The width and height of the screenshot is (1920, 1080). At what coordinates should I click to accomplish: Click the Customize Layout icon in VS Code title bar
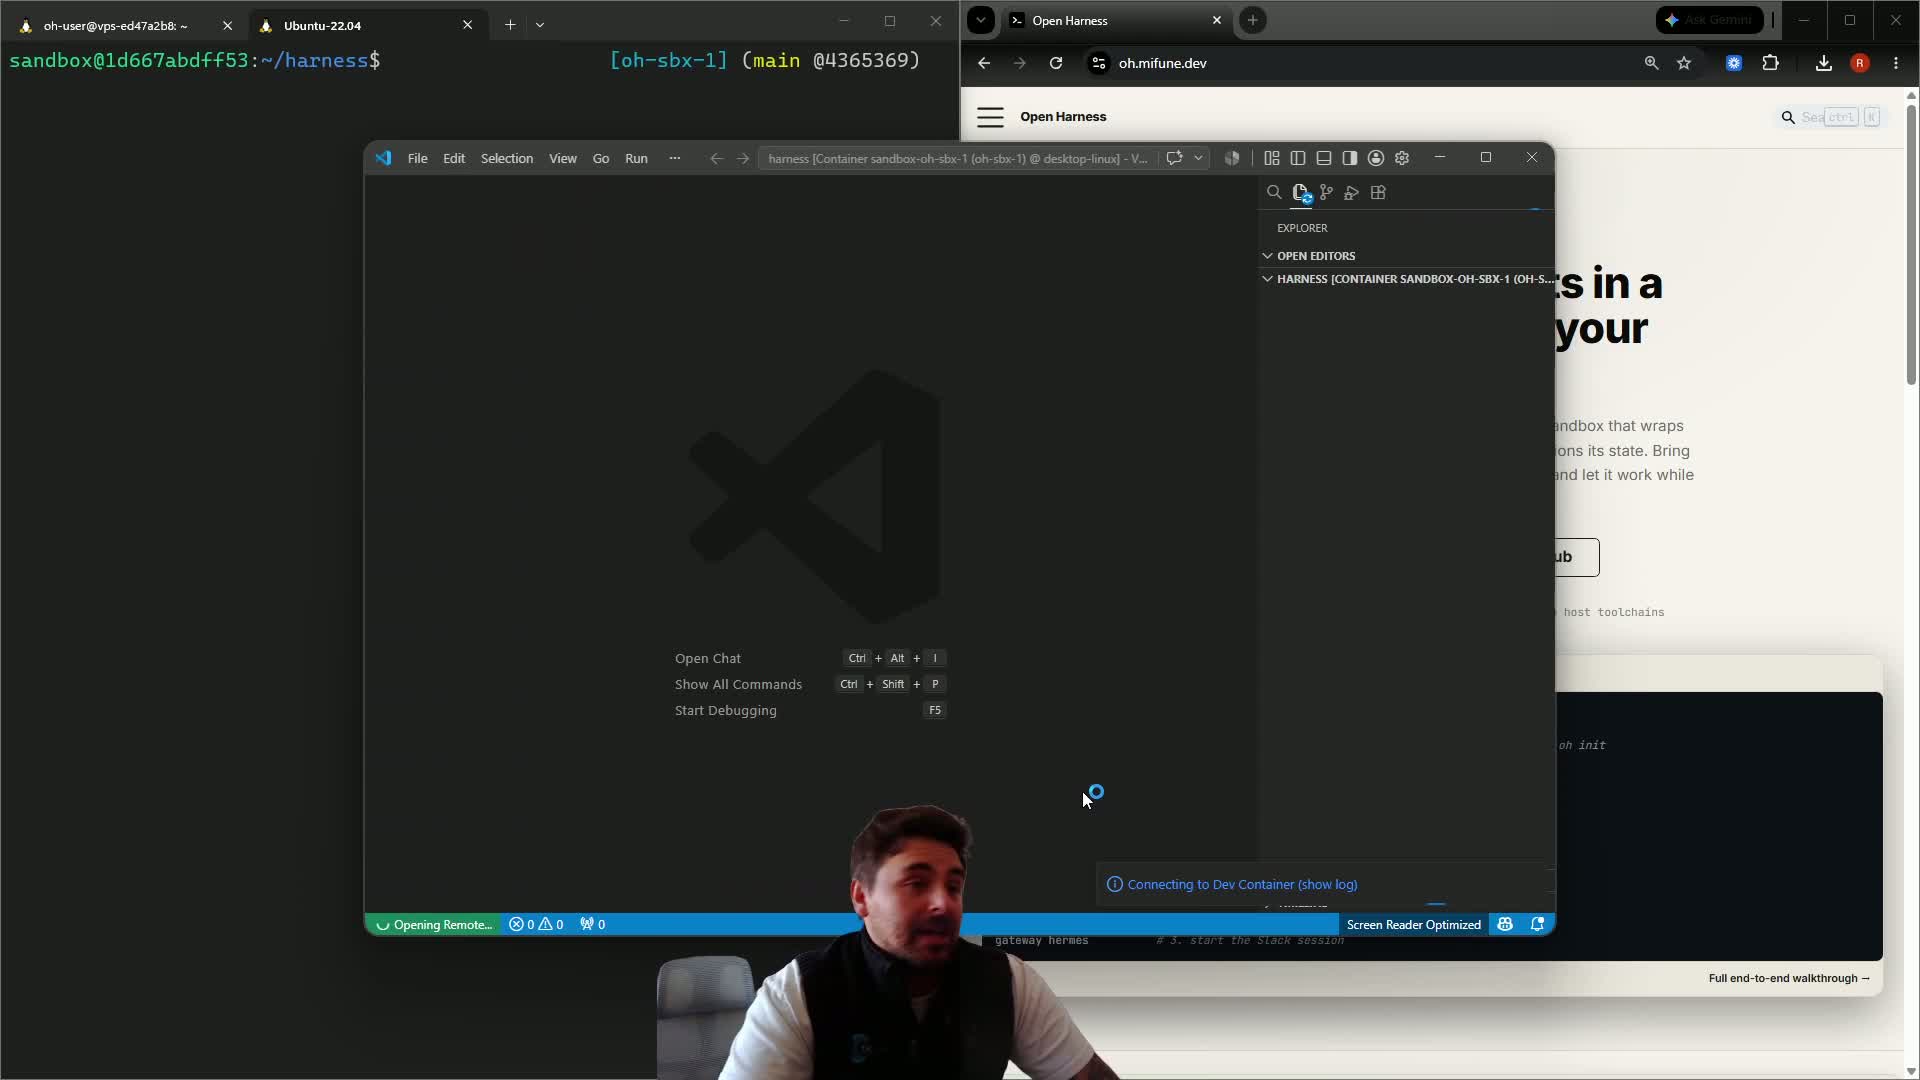point(1272,158)
